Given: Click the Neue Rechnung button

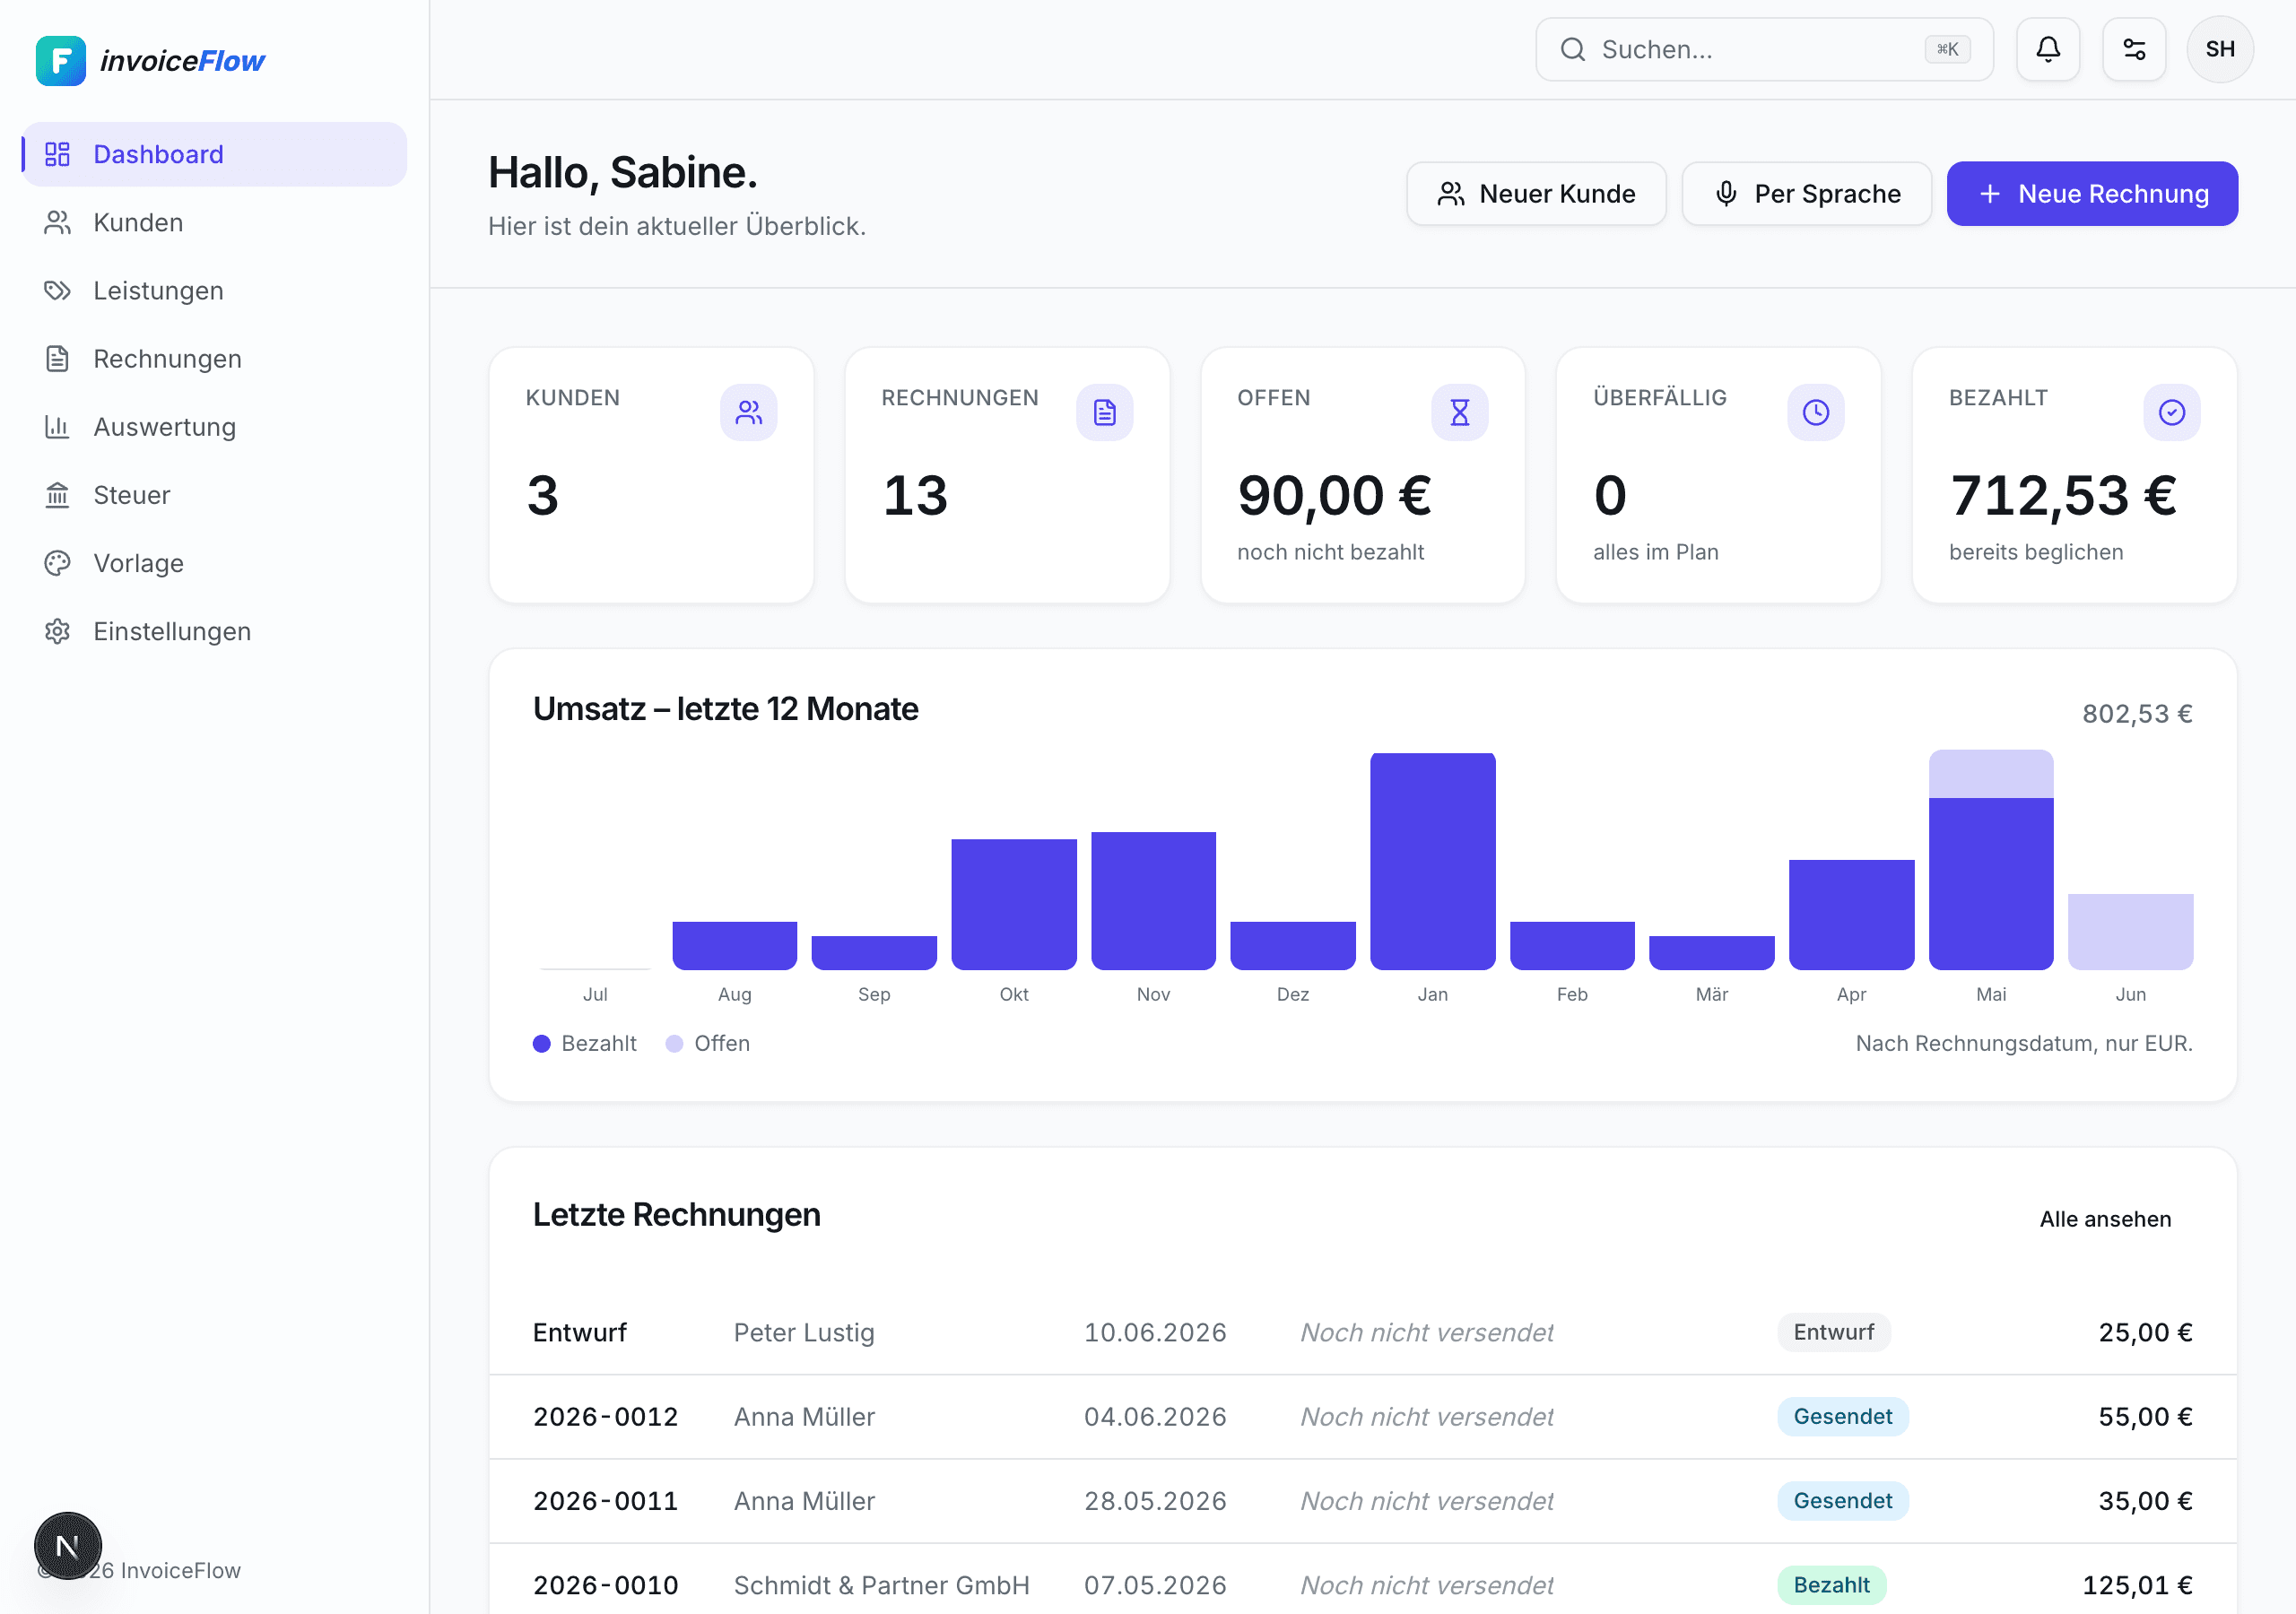Looking at the screenshot, I should [x=2091, y=193].
